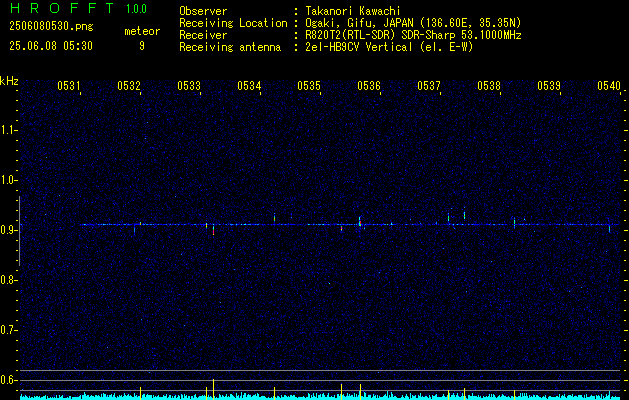Click the Receiving antenna 2el-HB9CV line
This screenshot has width=629, height=400.
pyautogui.click(x=389, y=47)
